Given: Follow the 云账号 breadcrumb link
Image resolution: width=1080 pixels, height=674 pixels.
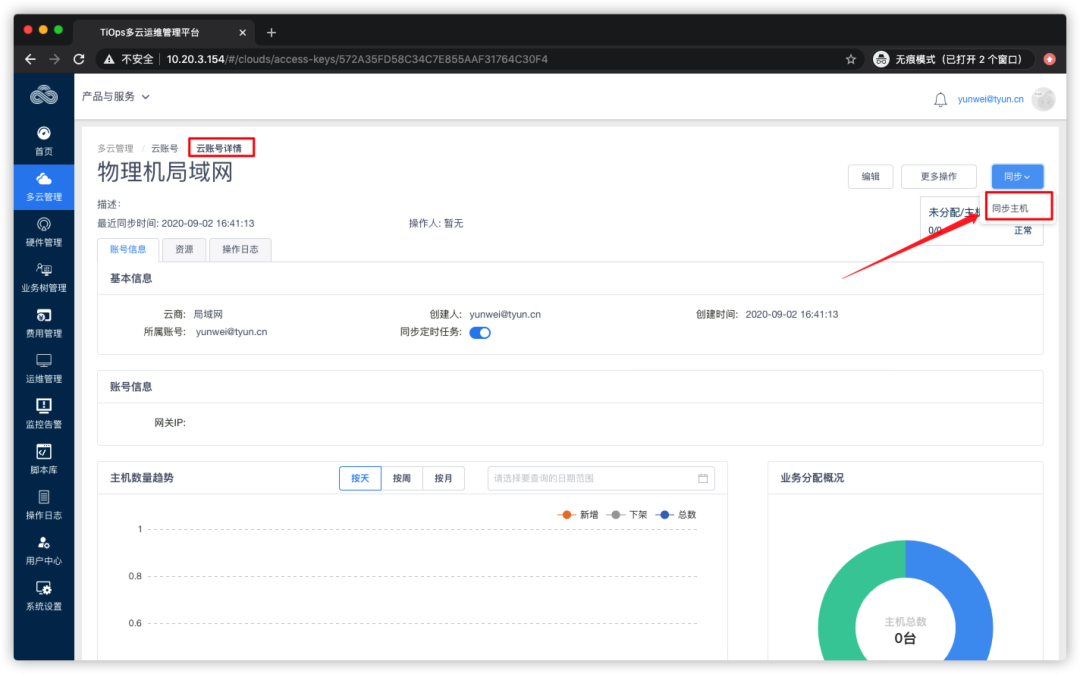Looking at the screenshot, I should [x=164, y=147].
